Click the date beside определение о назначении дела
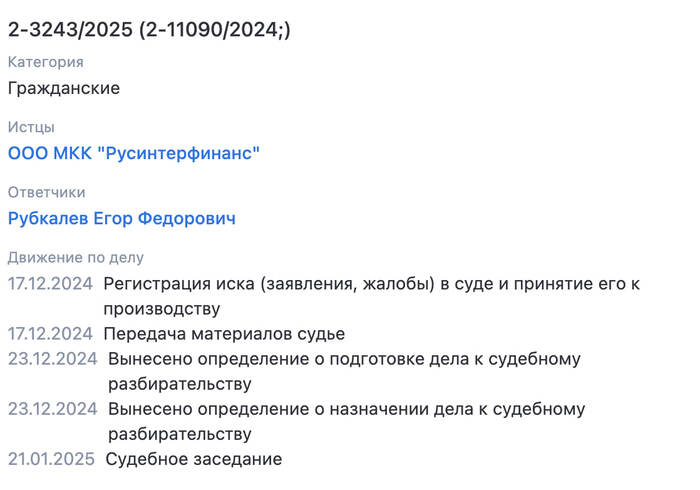Viewport: 700px width, 490px height. click(x=53, y=409)
